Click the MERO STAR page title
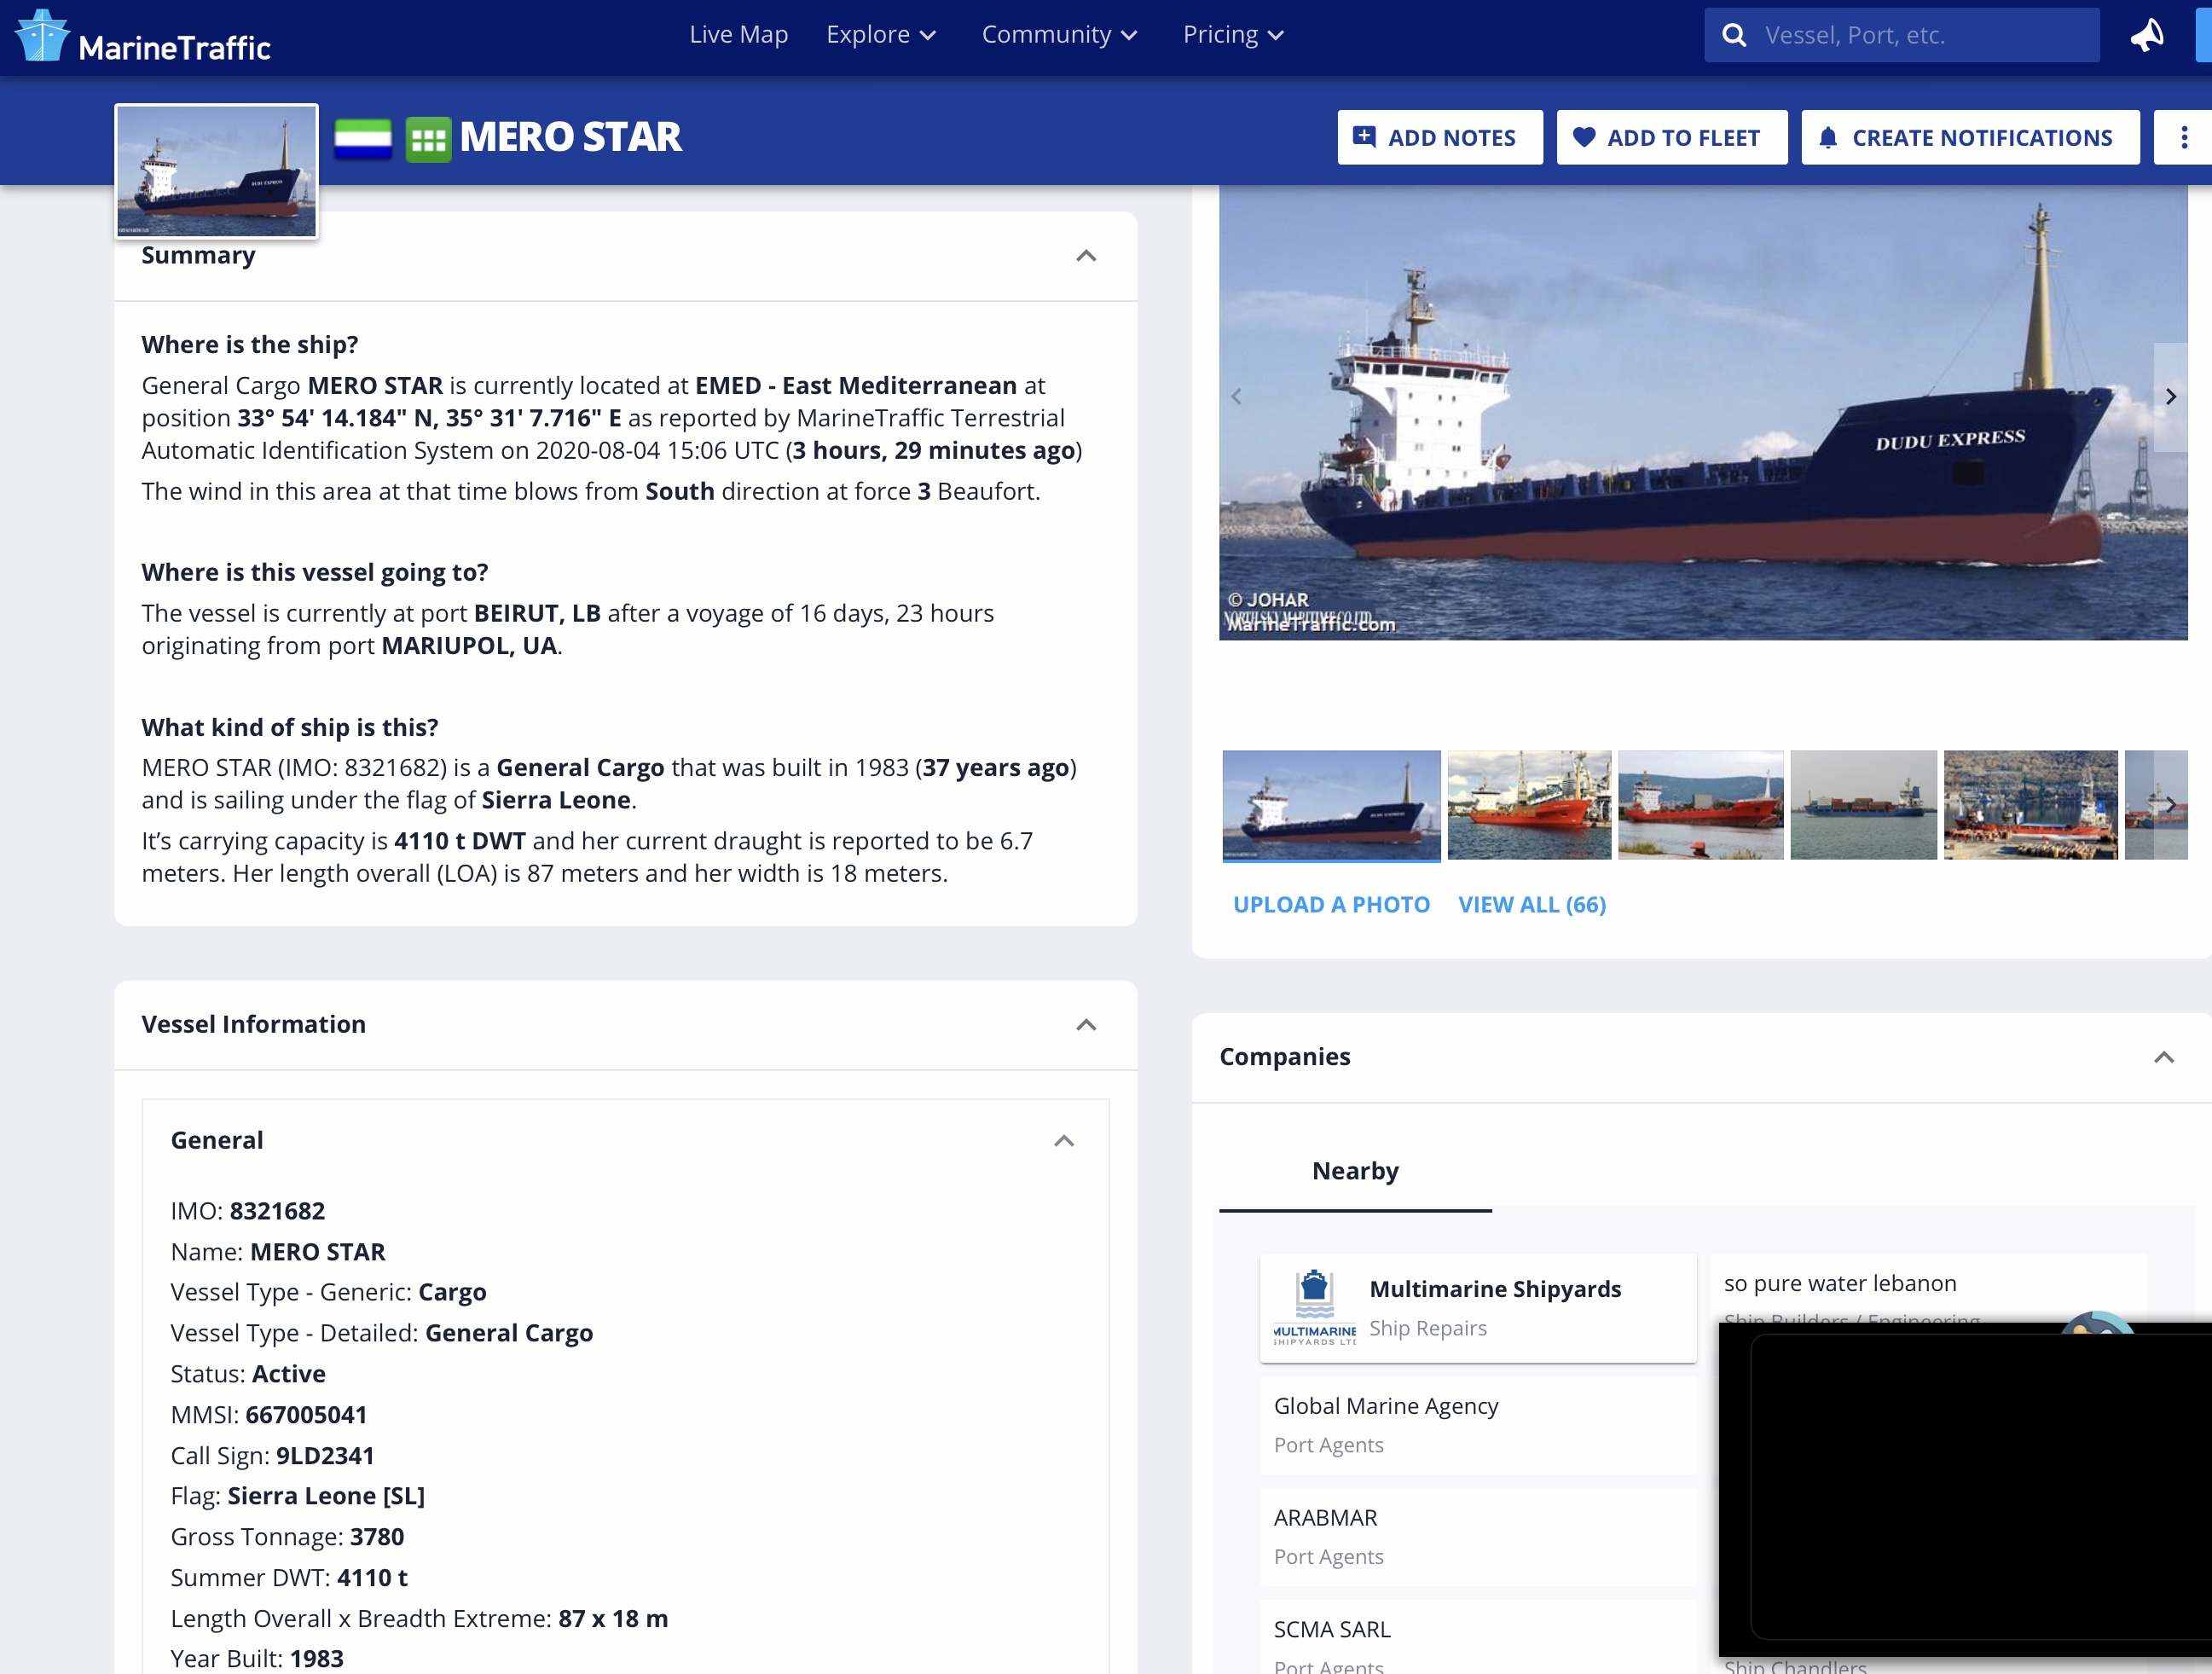The width and height of the screenshot is (2212, 1674). pos(570,137)
